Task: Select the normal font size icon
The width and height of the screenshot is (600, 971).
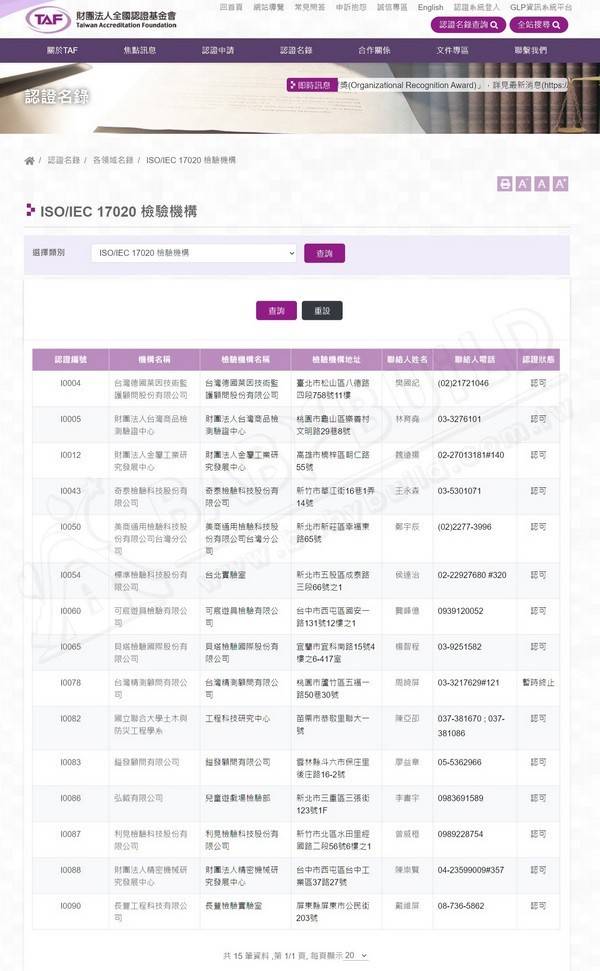Action: coord(542,184)
